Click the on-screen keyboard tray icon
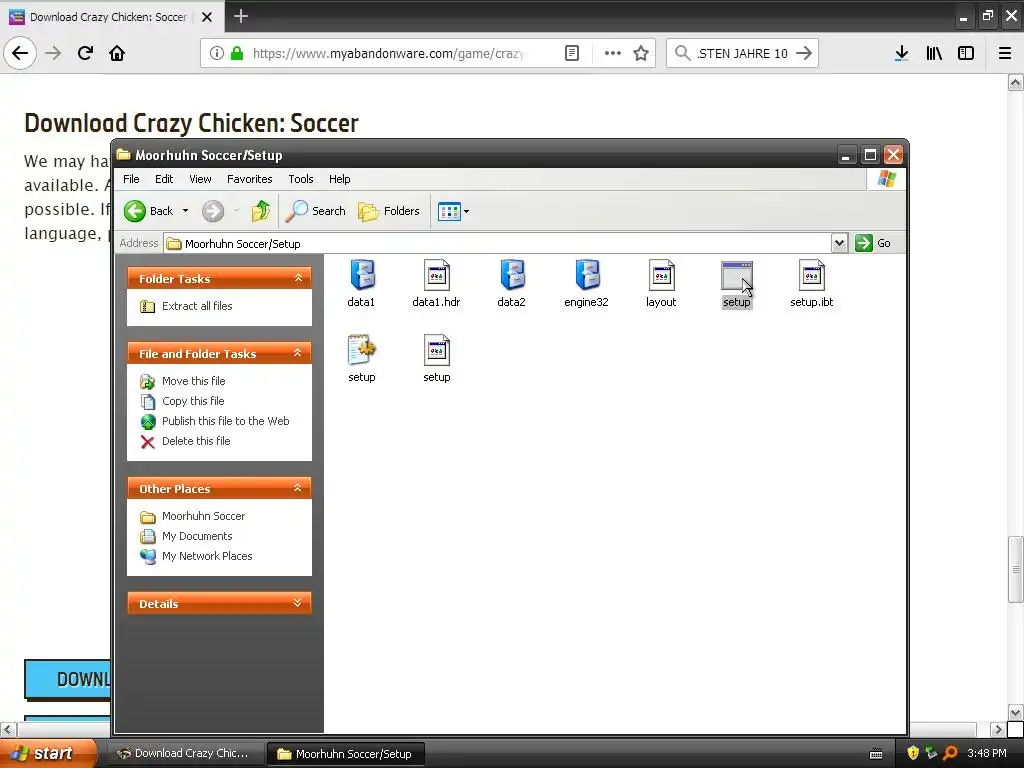This screenshot has width=1024, height=768. (x=876, y=754)
